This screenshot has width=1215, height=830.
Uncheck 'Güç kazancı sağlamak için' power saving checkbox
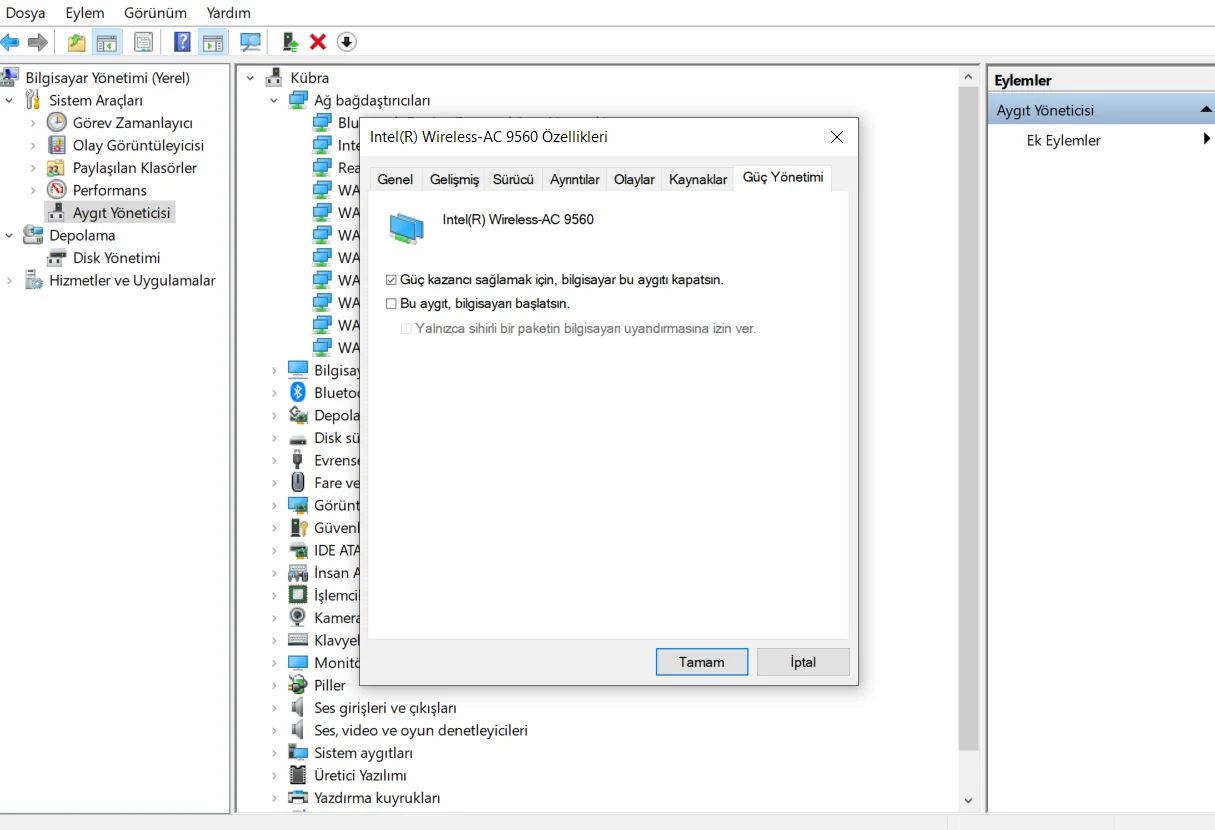pos(391,280)
